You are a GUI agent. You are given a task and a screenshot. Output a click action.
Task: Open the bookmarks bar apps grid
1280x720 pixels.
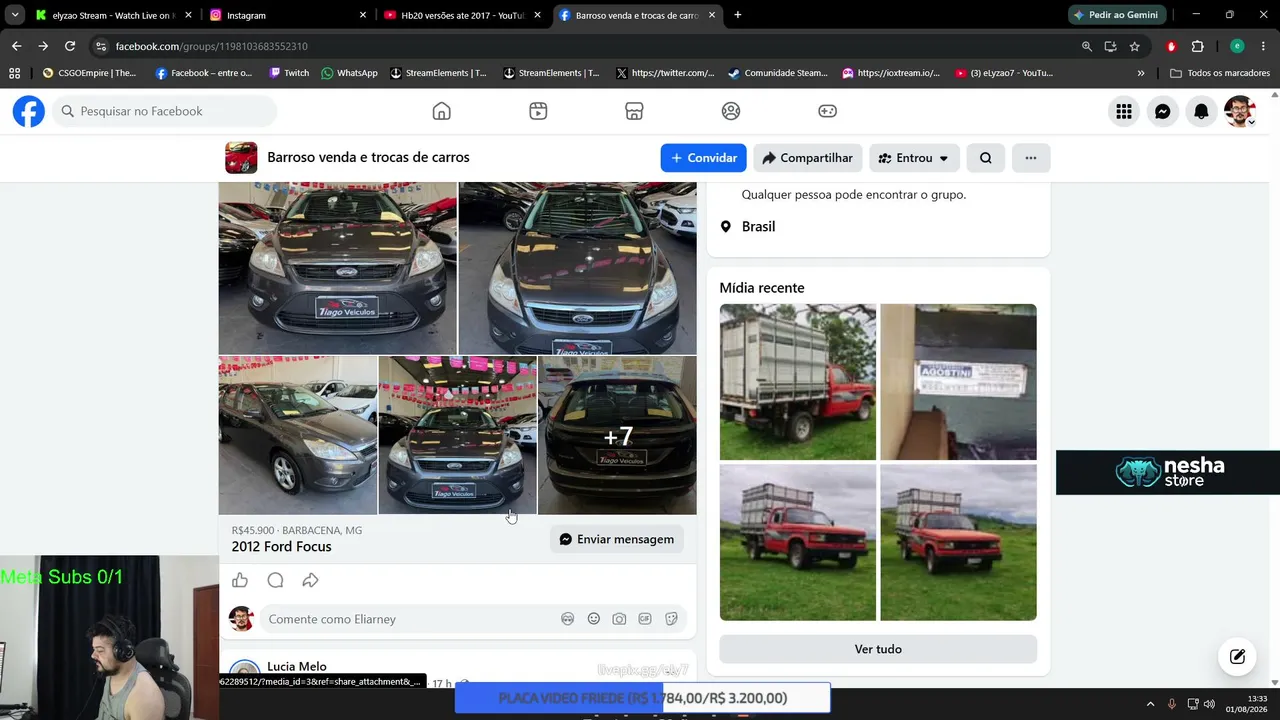[14, 73]
